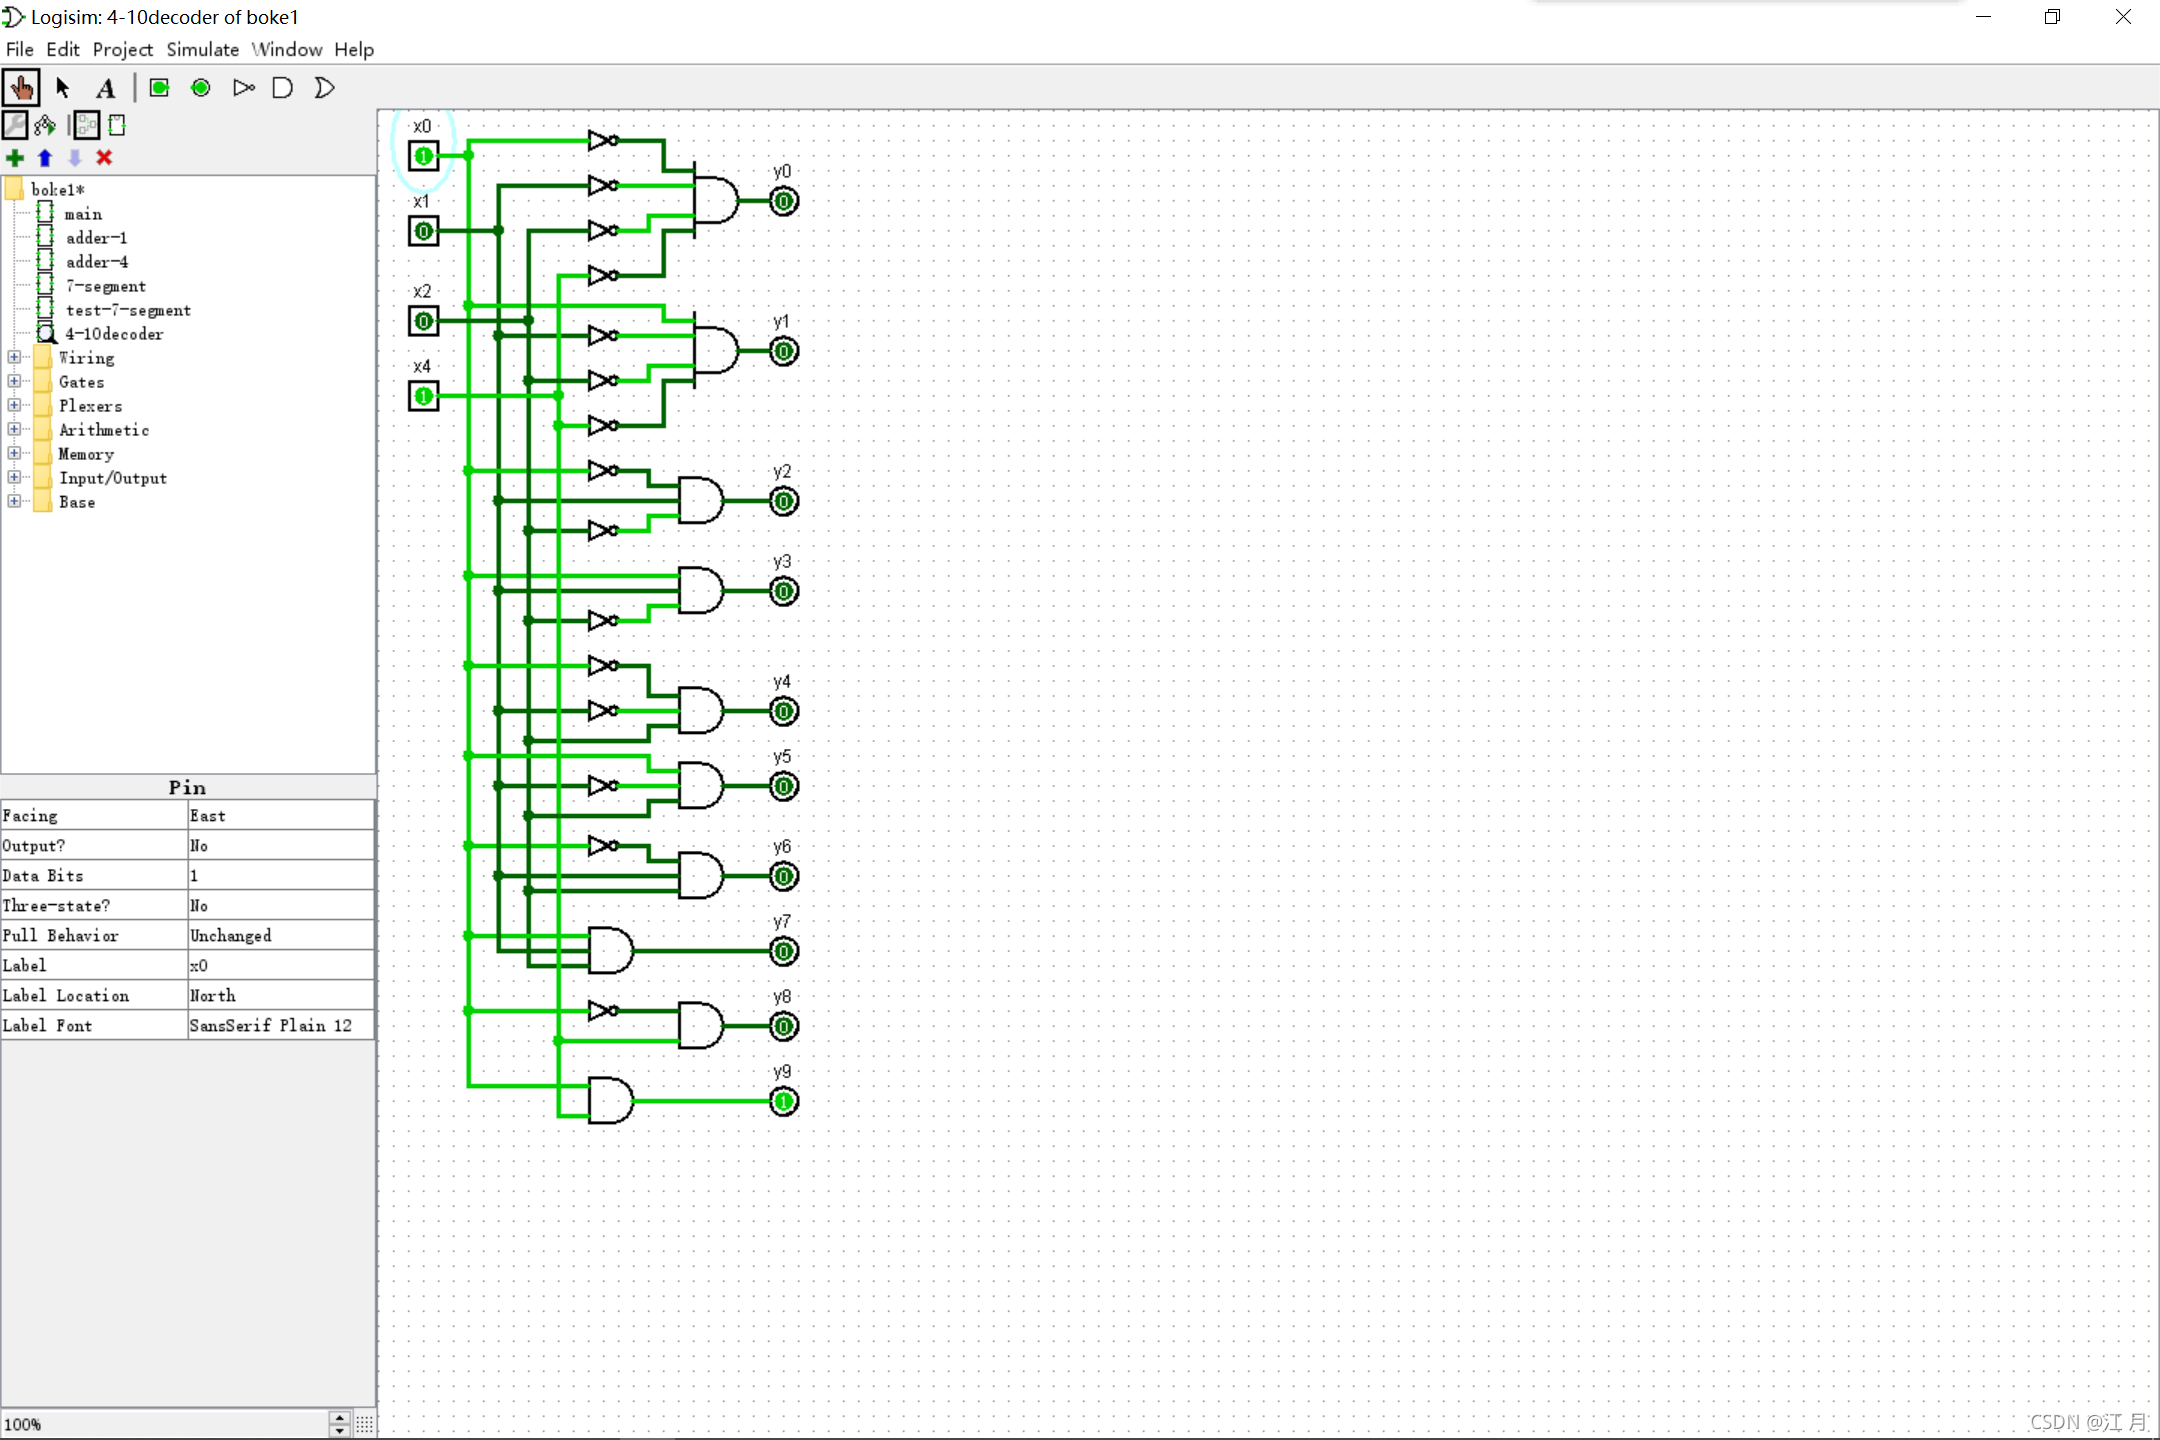The image size is (2160, 1440).
Task: Expand the Wiring library folder
Action: pyautogui.click(x=14, y=357)
